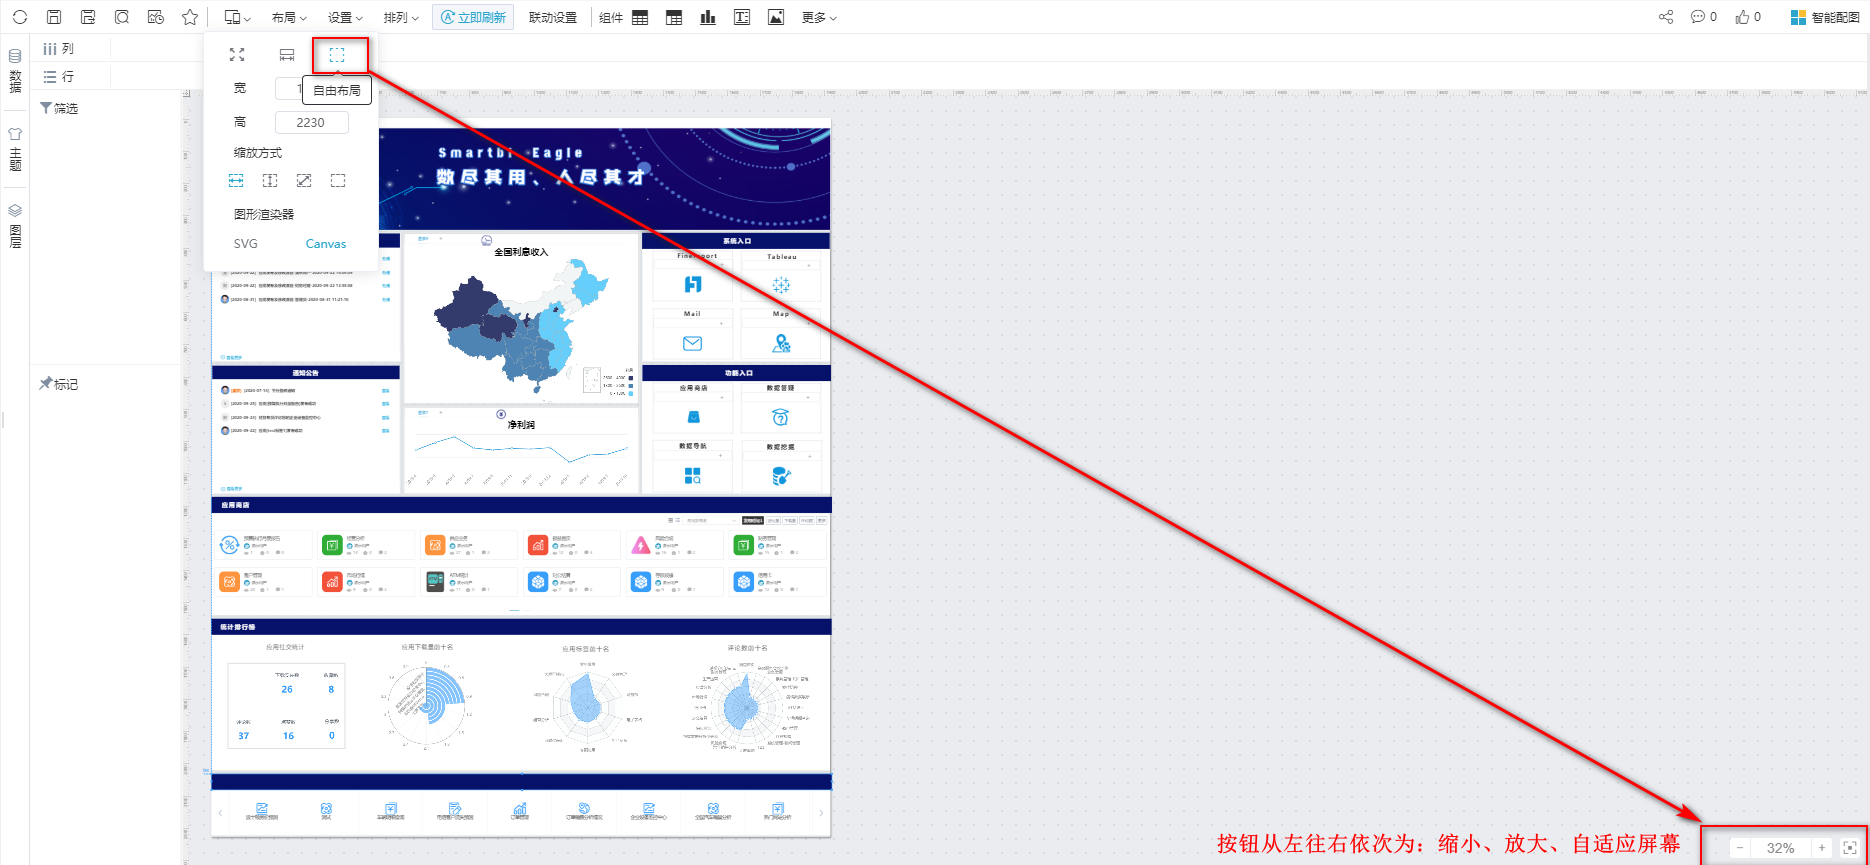
Task: Click the refresh circle icon in the toolbar
Action: tap(19, 17)
